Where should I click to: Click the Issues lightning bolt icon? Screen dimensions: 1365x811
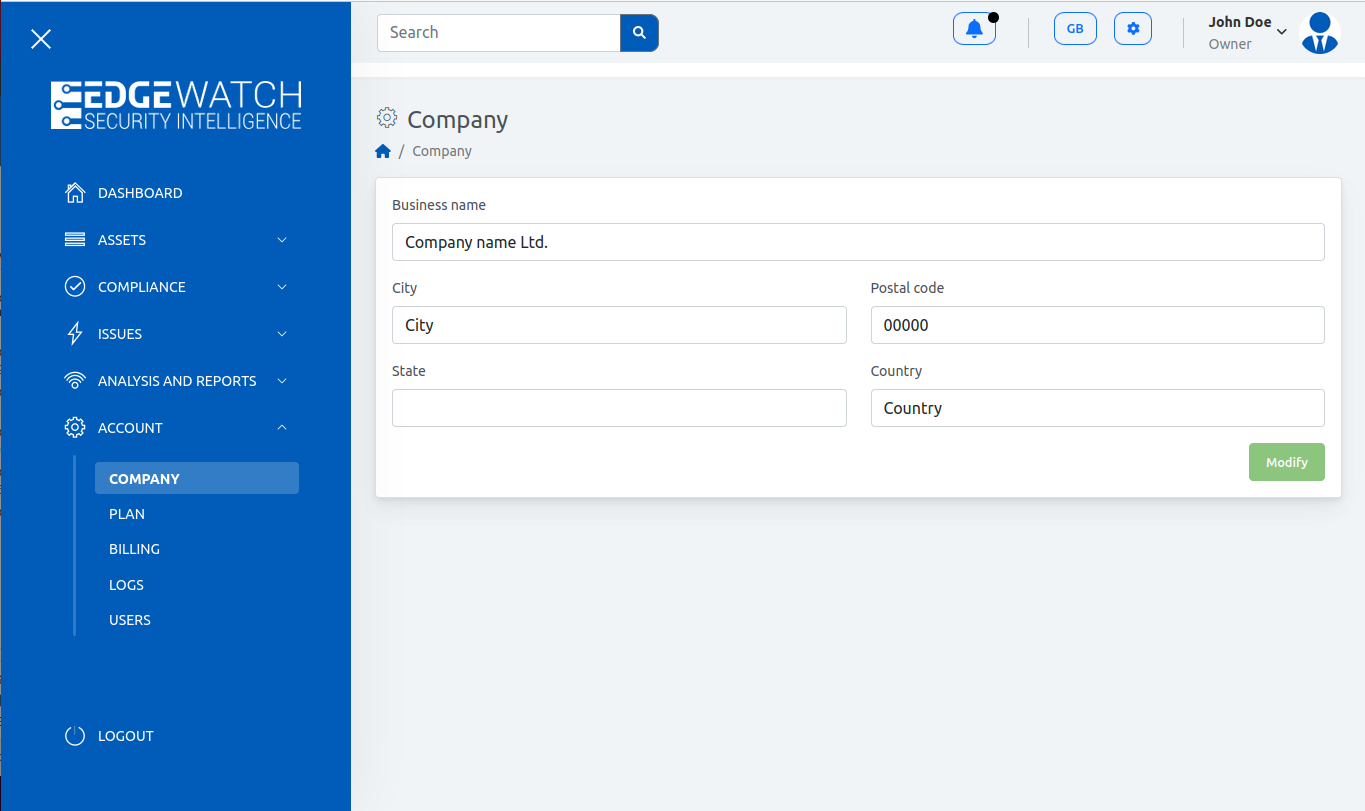[75, 334]
